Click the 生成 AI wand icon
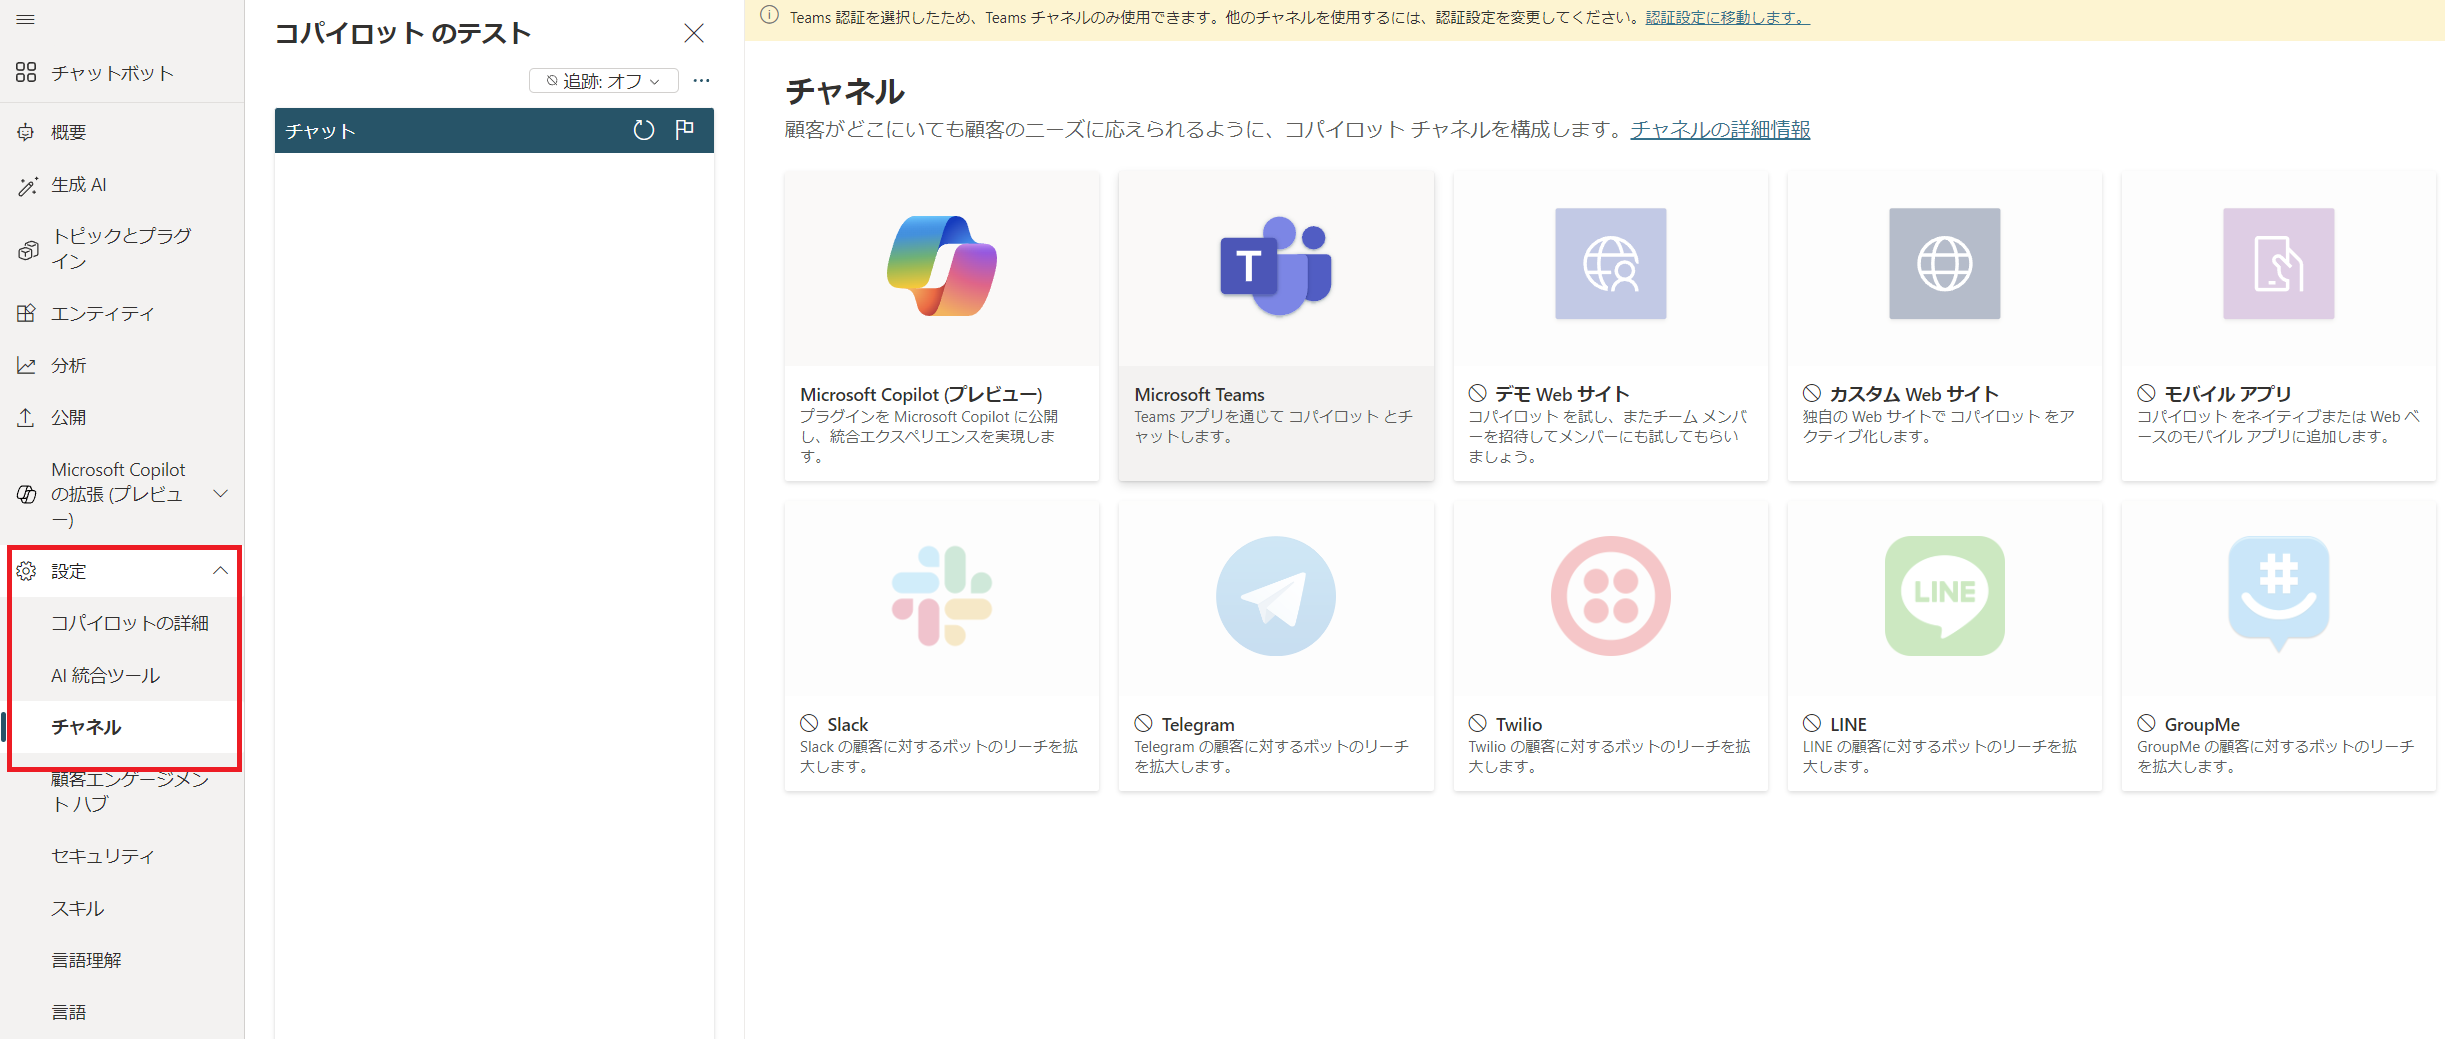This screenshot has height=1039, width=2445. click(27, 185)
